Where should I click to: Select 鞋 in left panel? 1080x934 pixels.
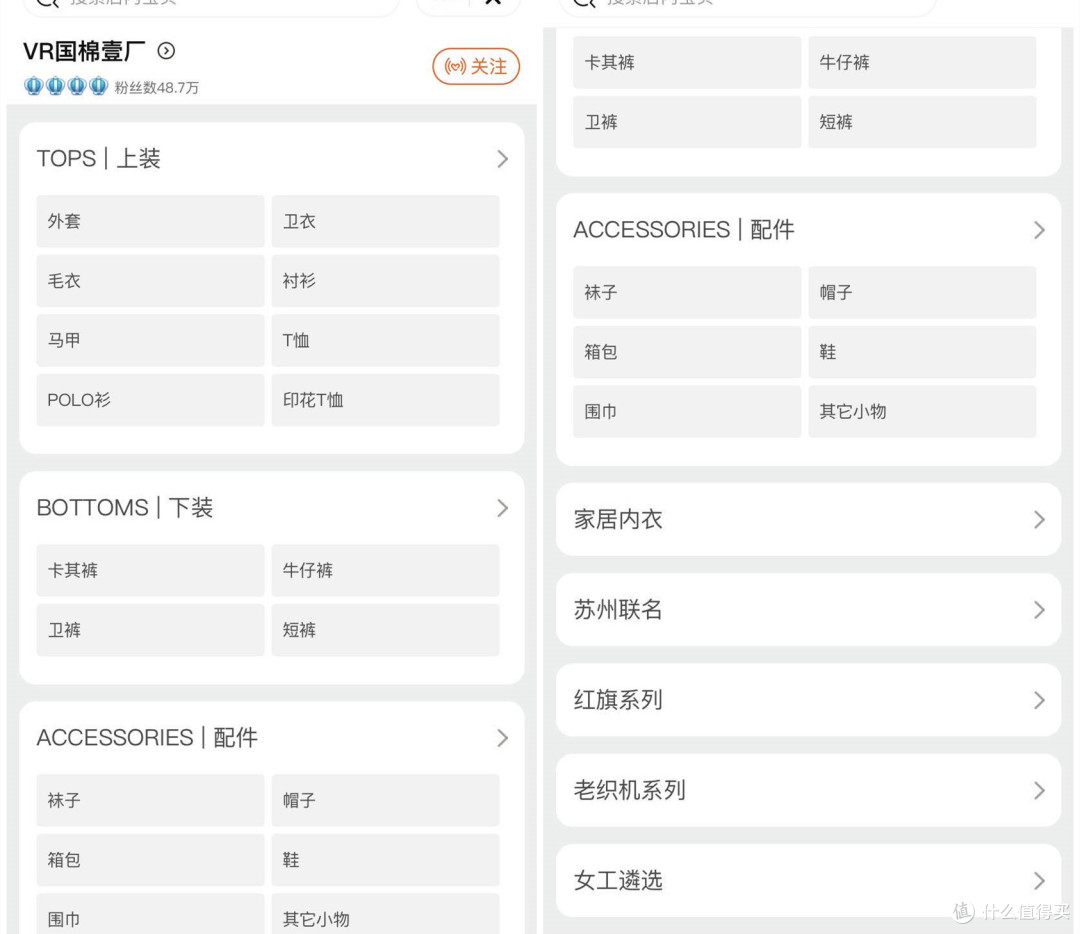[385, 860]
